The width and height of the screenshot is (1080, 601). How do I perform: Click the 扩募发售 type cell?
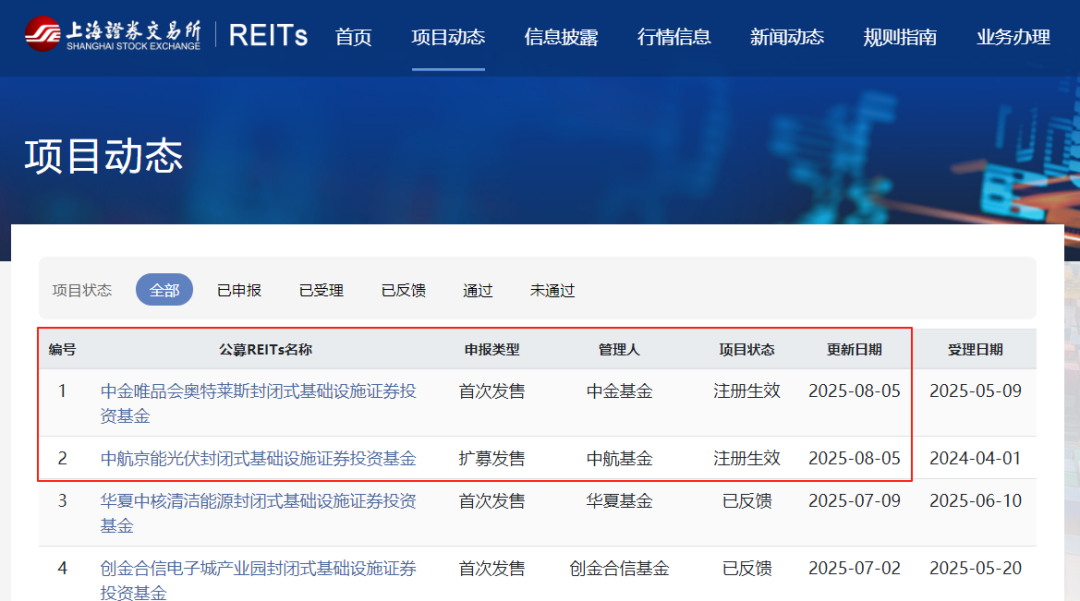click(492, 458)
